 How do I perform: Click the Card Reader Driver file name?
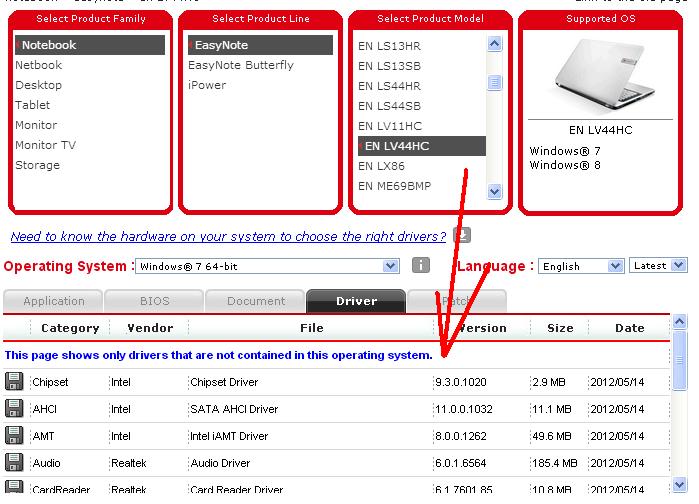(236, 489)
